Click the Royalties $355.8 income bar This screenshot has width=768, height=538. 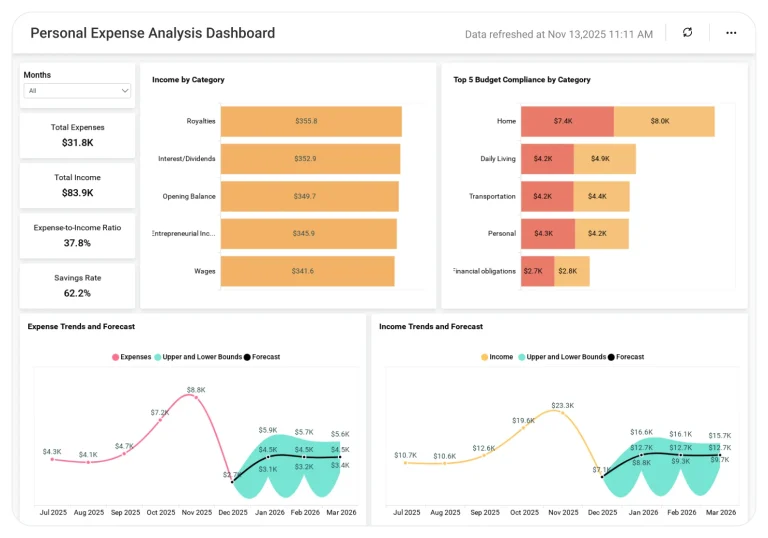coord(311,121)
